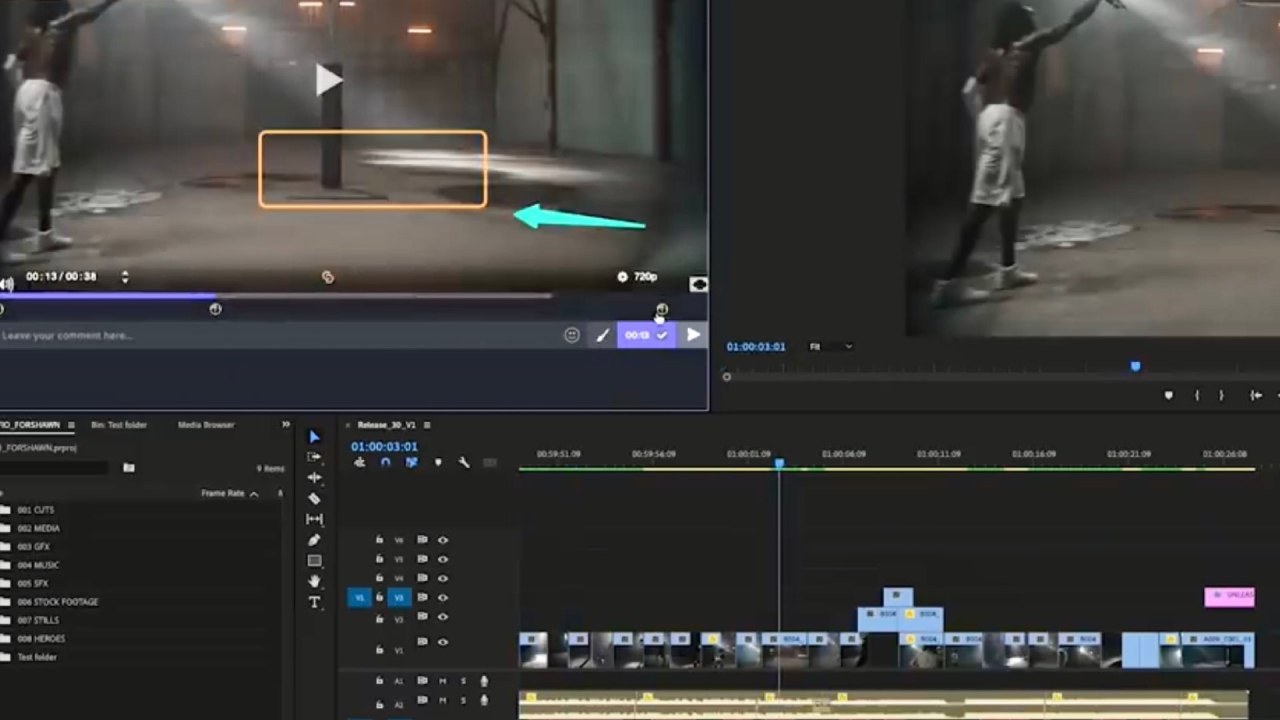The image size is (1280, 720).
Task: Show more panel tabs with double chevron
Action: tap(286, 425)
